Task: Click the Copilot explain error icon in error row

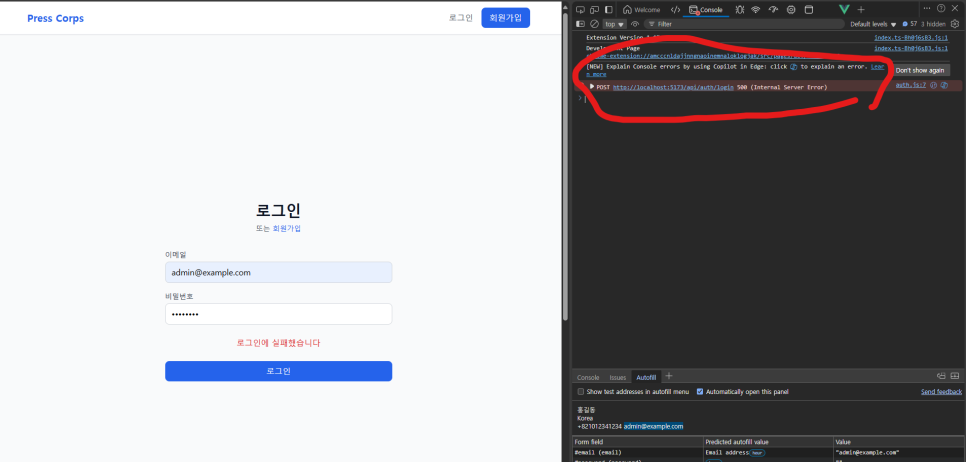Action: pyautogui.click(x=944, y=85)
